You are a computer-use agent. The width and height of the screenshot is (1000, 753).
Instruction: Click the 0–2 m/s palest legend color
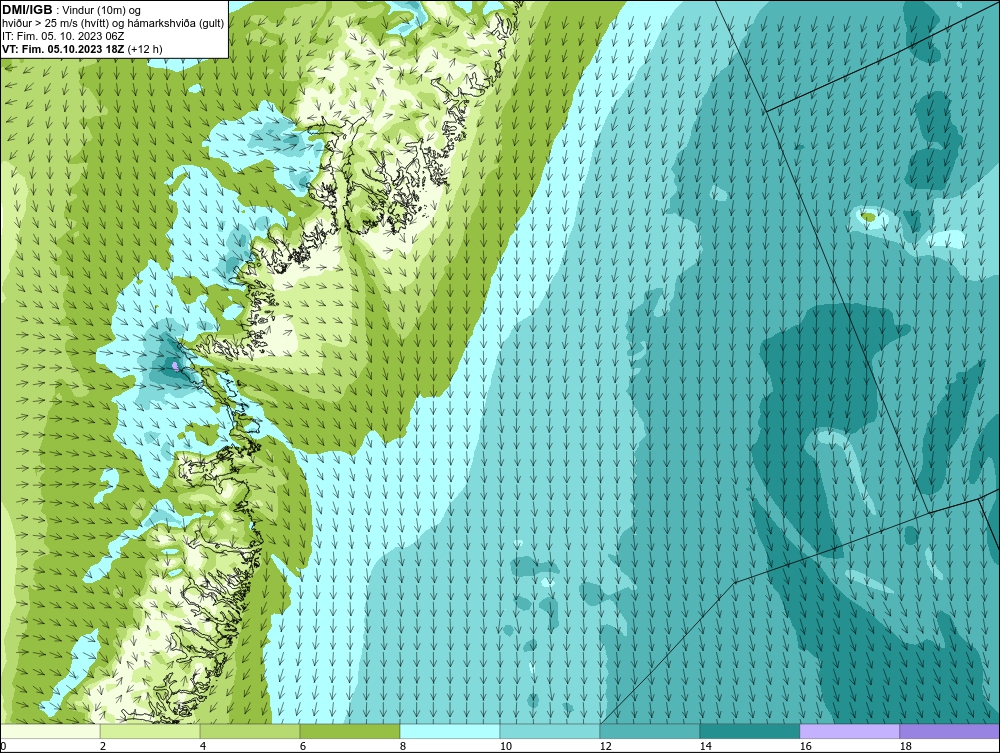[50, 731]
